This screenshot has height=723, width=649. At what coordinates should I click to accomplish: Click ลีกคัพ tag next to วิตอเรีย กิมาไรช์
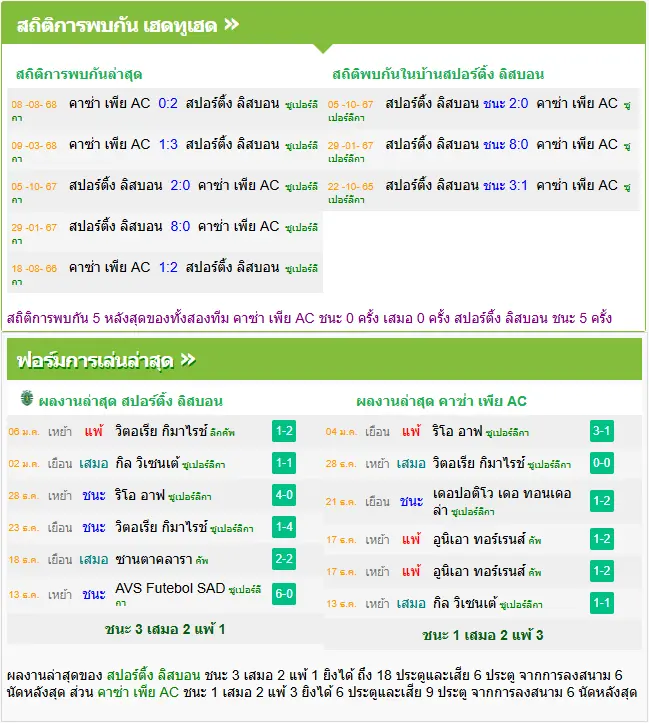222,433
